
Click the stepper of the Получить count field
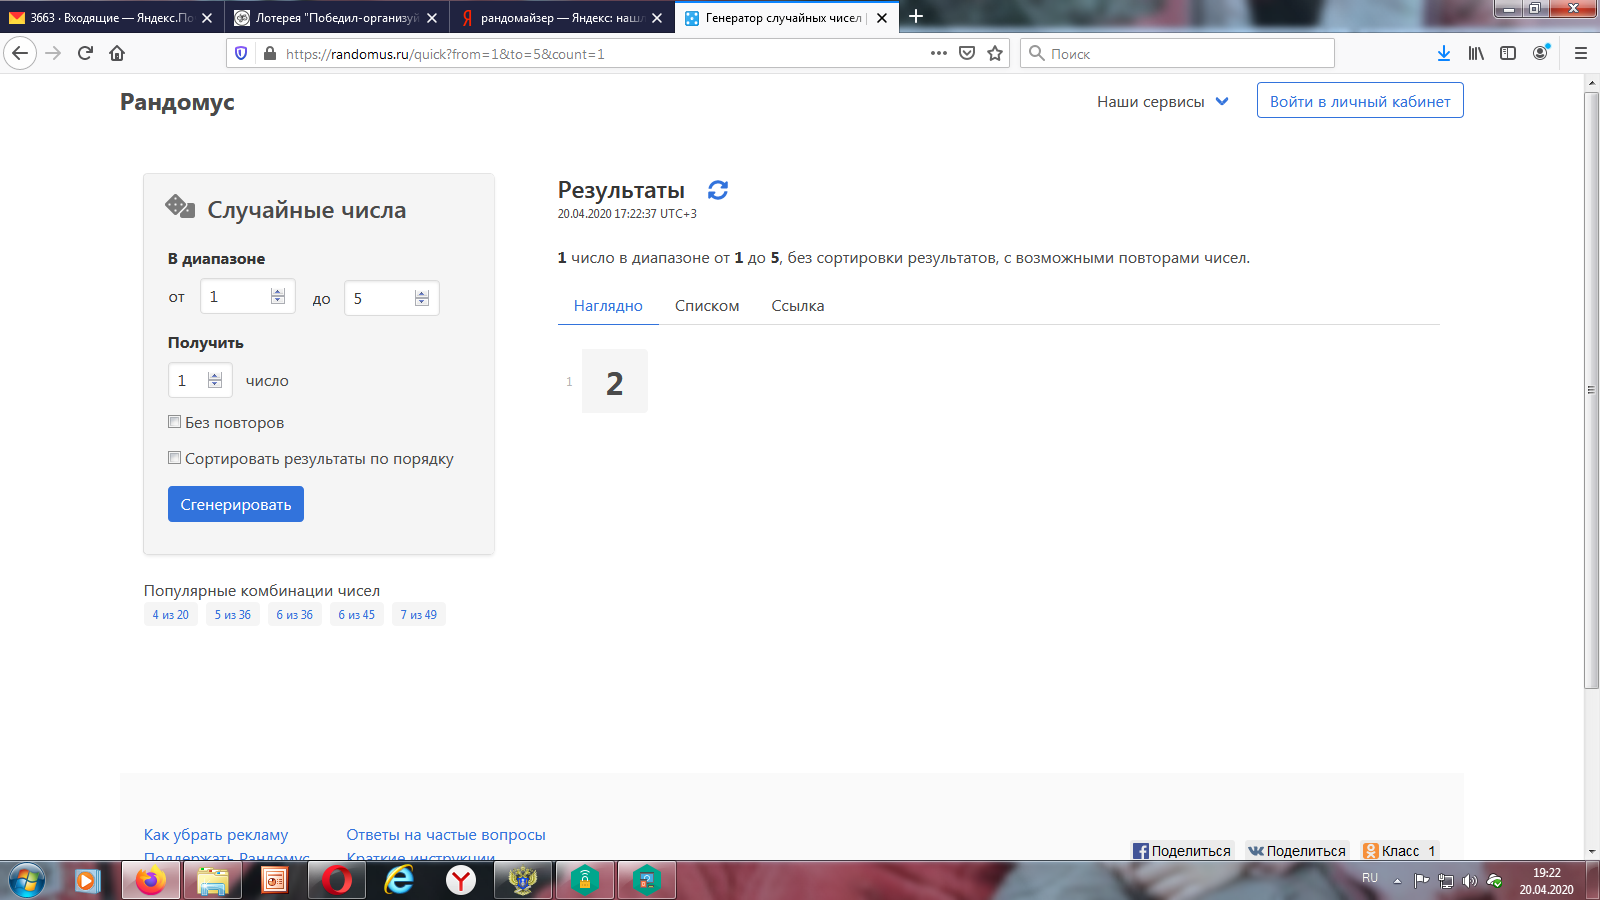click(x=215, y=380)
